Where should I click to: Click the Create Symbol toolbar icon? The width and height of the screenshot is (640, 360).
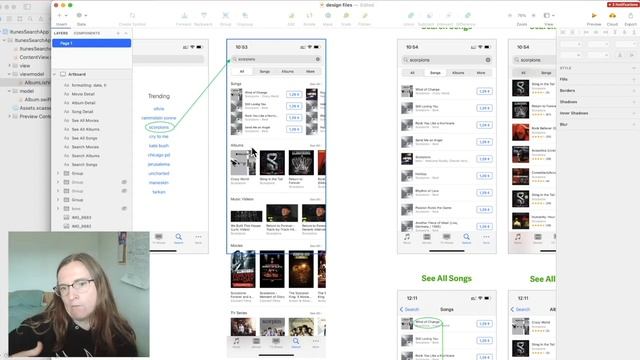point(132,16)
